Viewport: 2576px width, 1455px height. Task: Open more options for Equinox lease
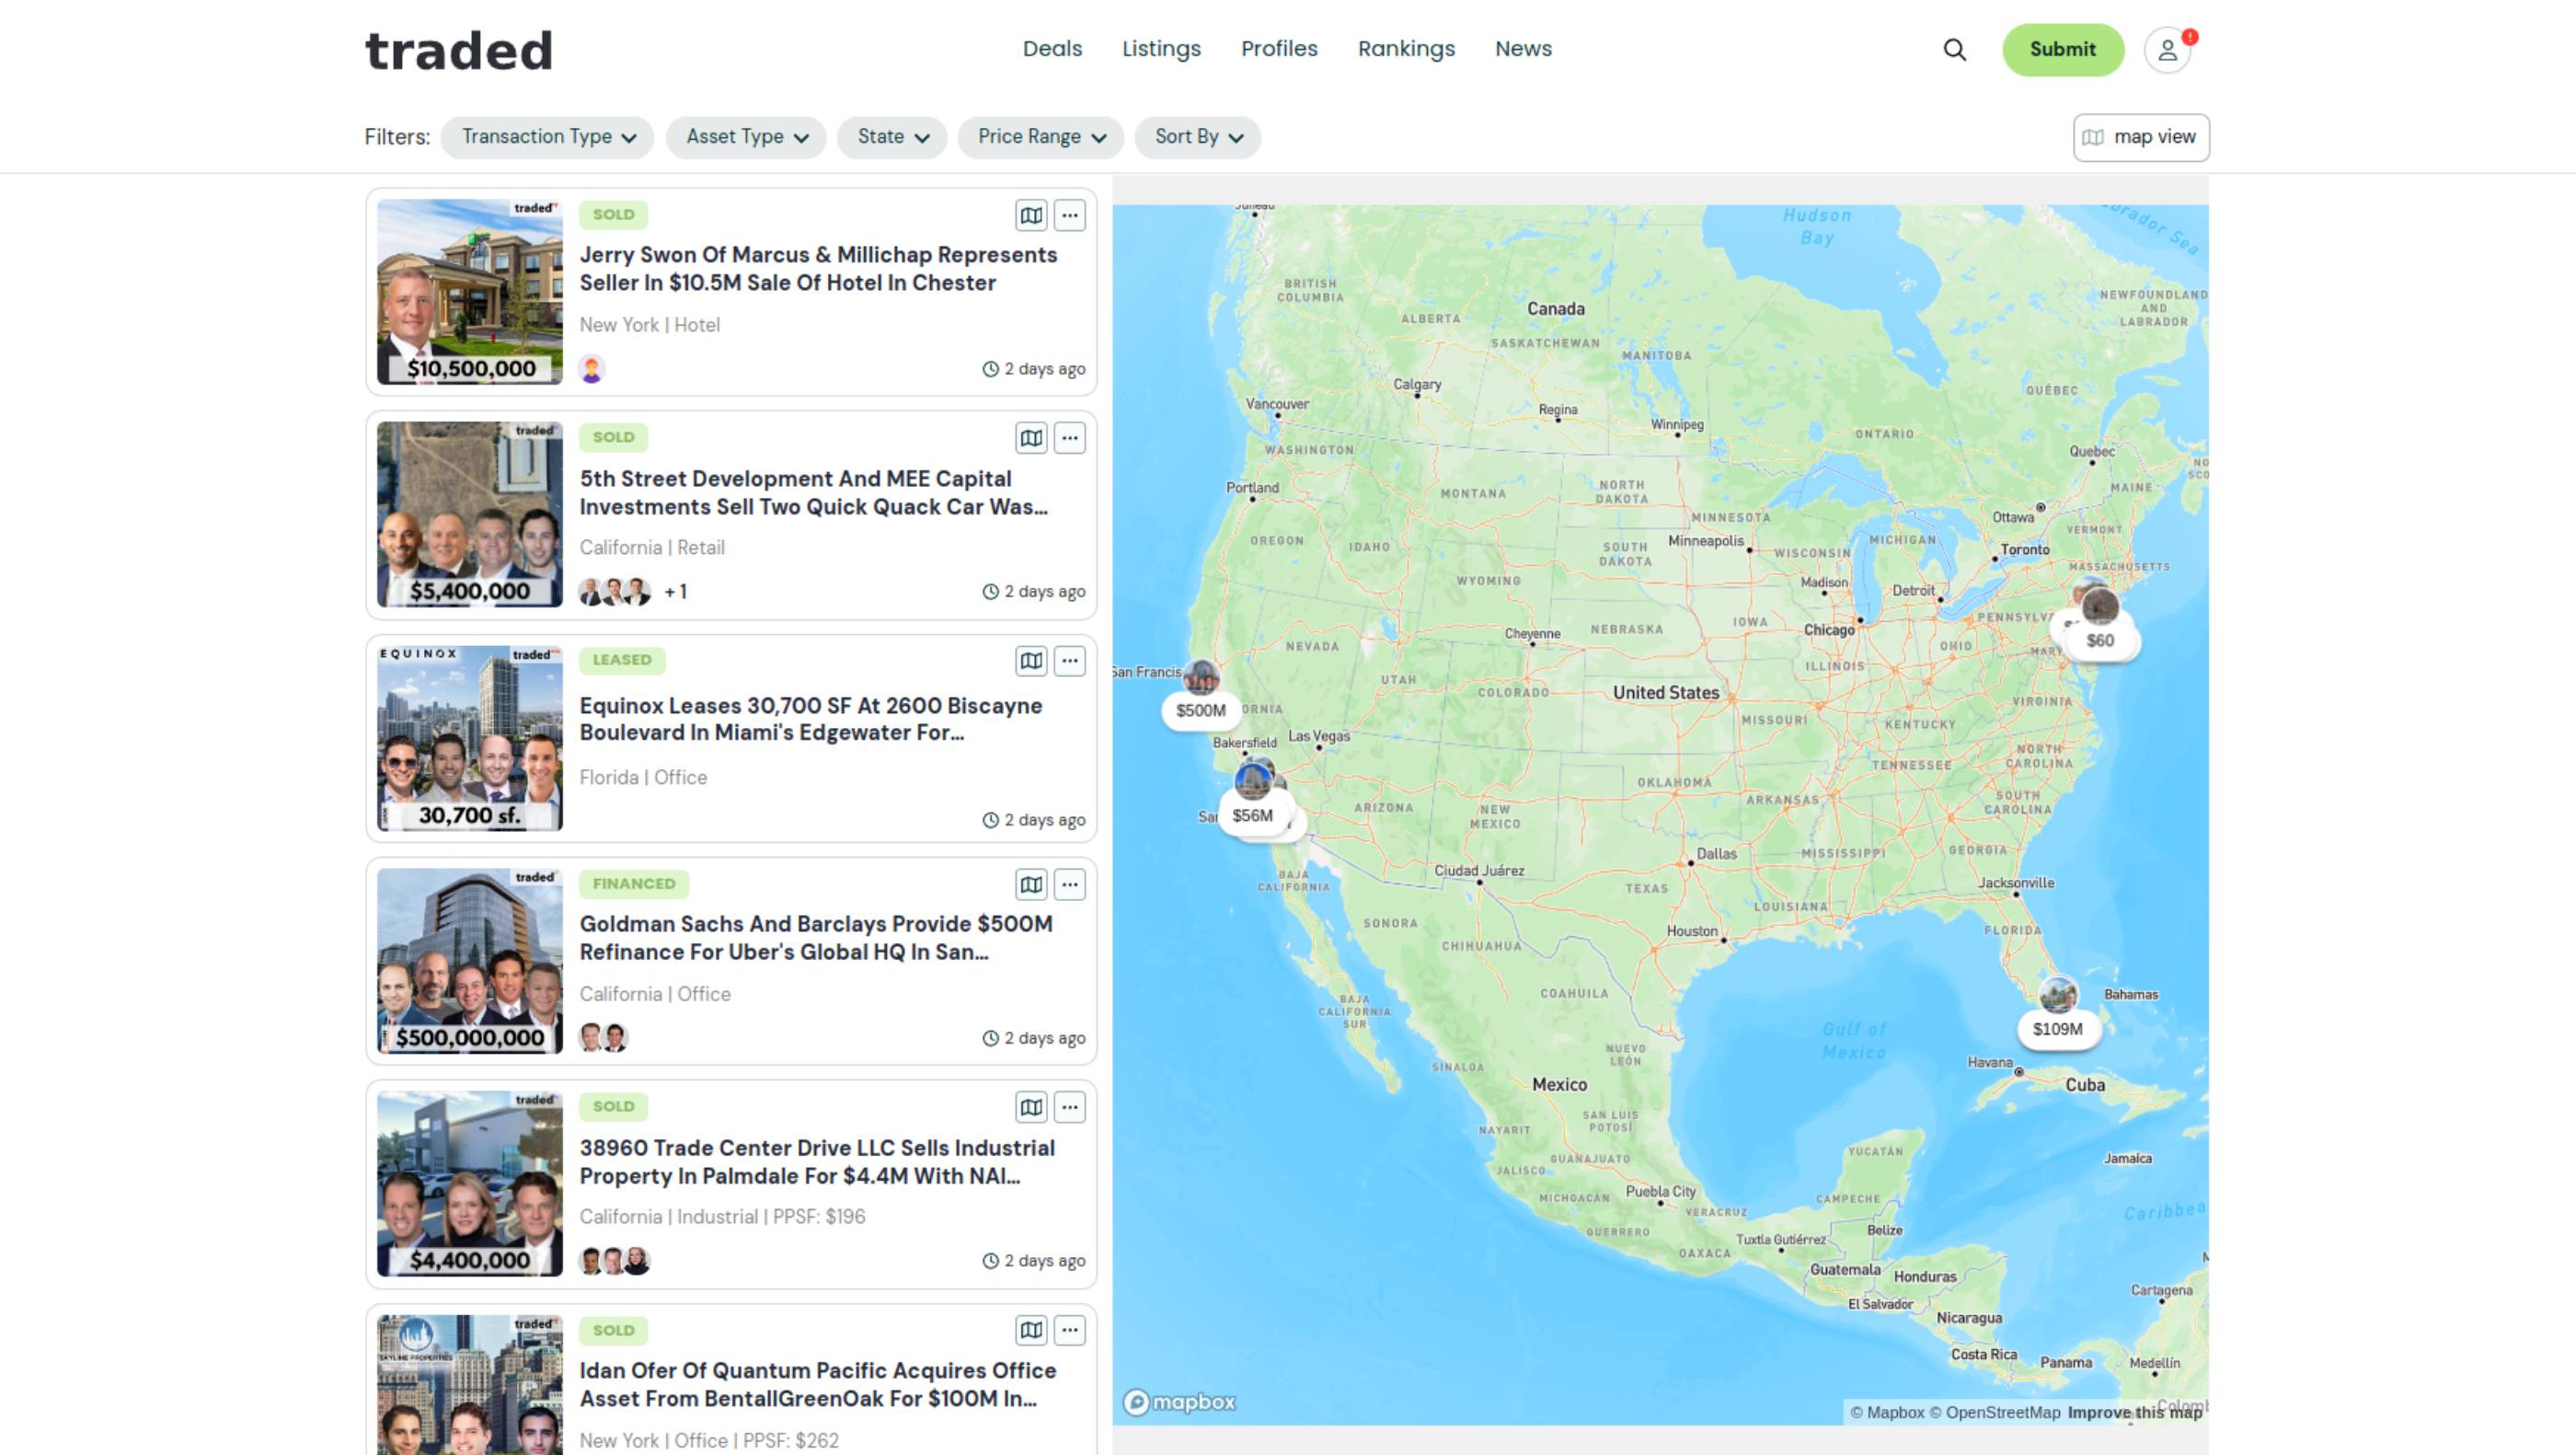1069,661
